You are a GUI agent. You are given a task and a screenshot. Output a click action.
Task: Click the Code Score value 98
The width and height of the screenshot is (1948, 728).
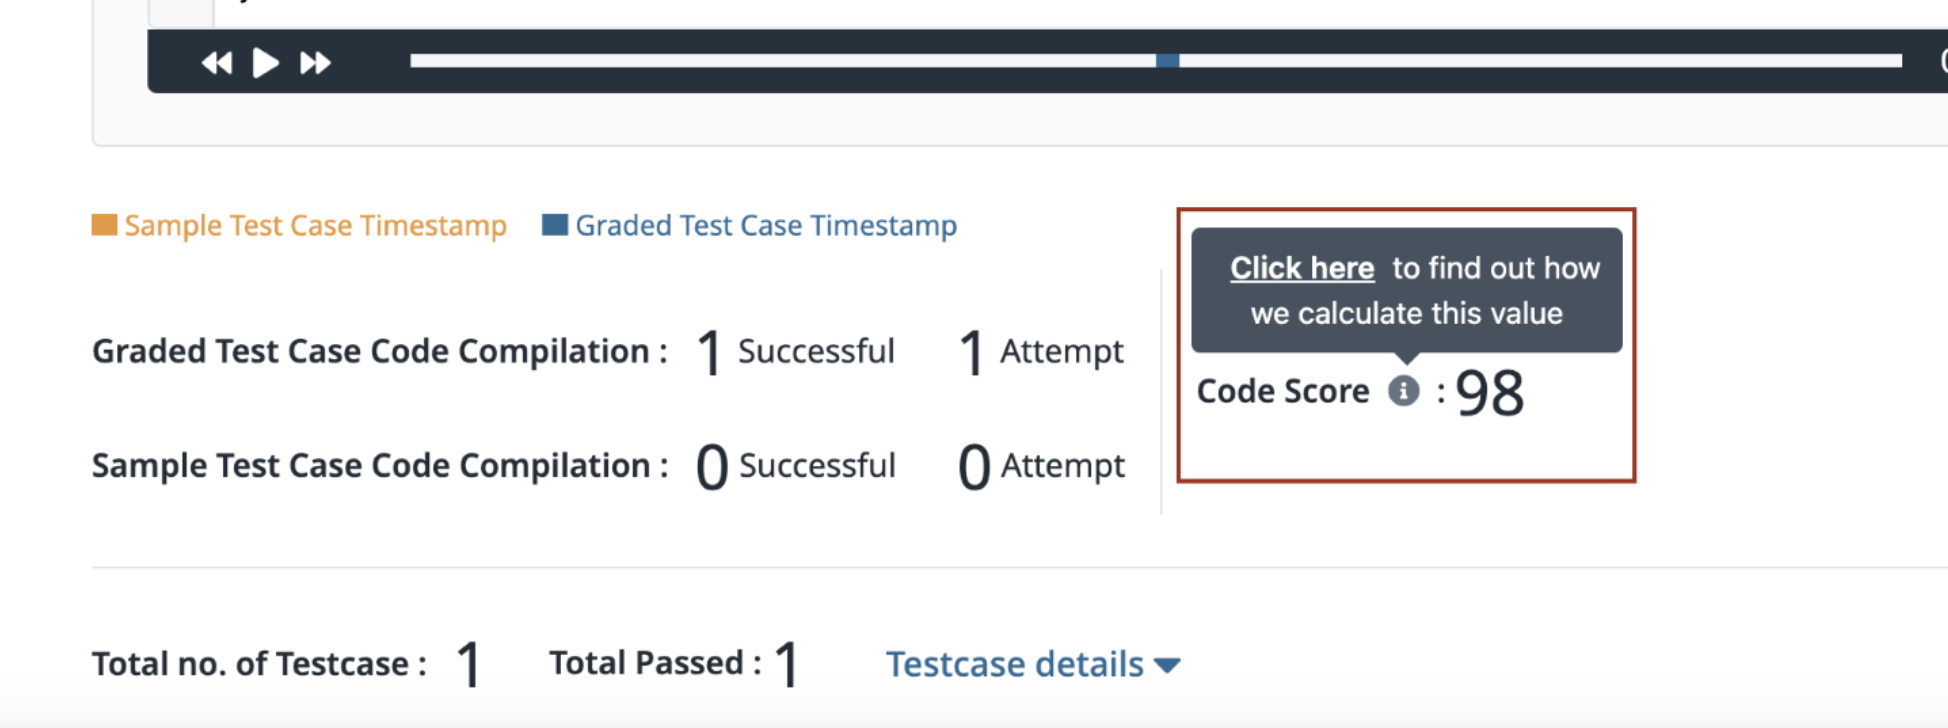1490,392
